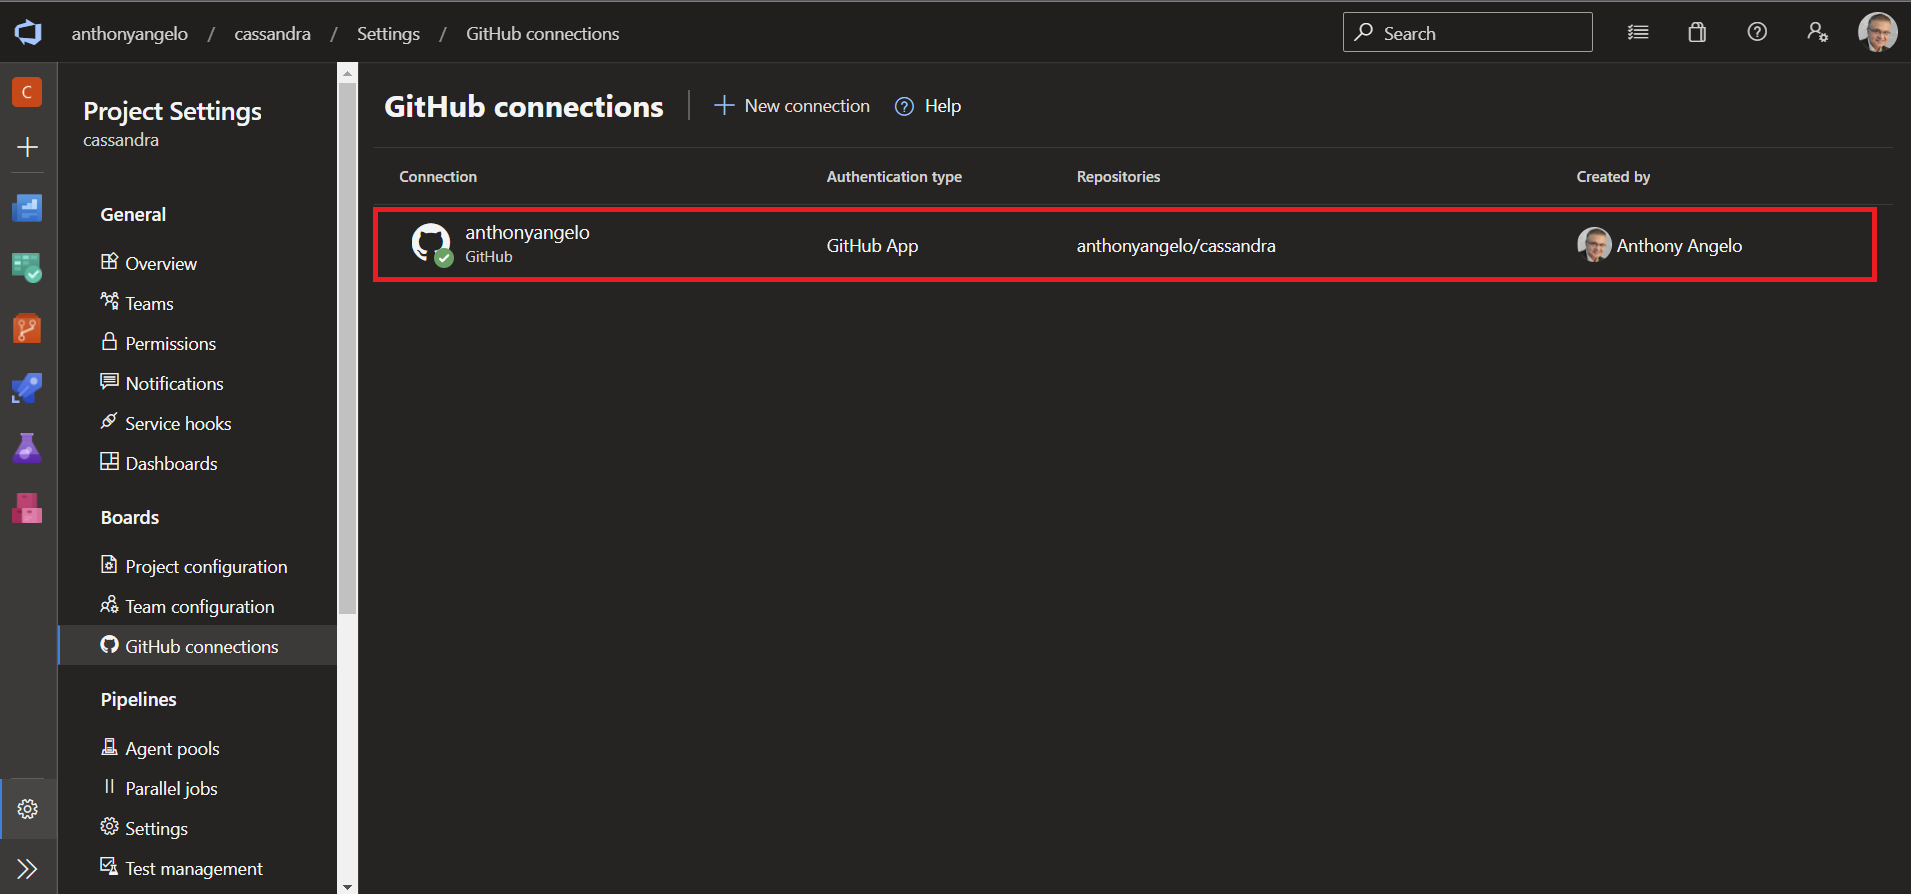Click the scroll up arrow of settings panel

click(347, 72)
